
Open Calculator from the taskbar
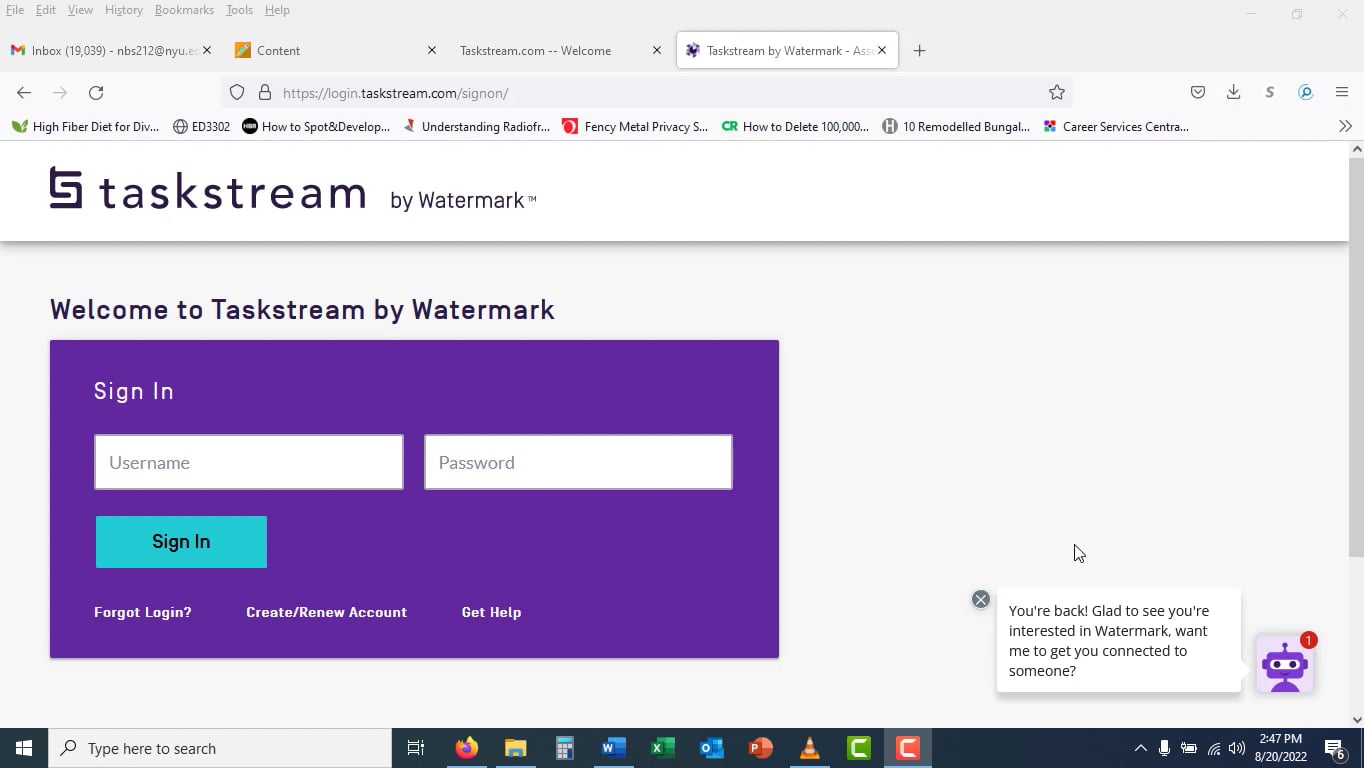[x=564, y=748]
